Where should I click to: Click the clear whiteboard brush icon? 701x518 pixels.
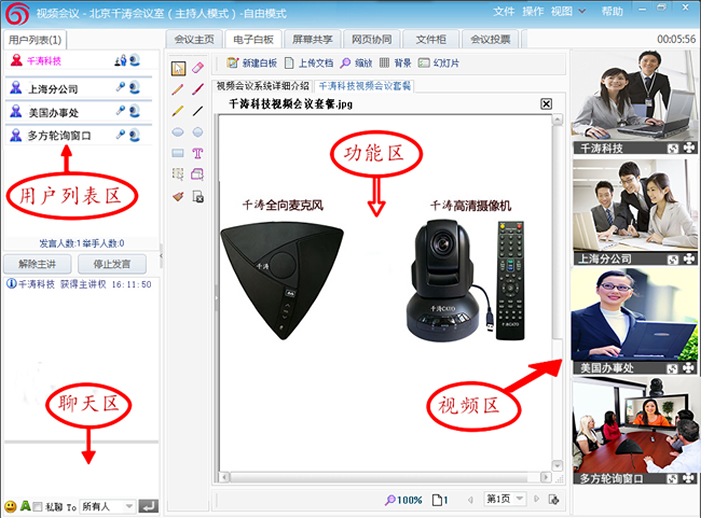[177, 196]
